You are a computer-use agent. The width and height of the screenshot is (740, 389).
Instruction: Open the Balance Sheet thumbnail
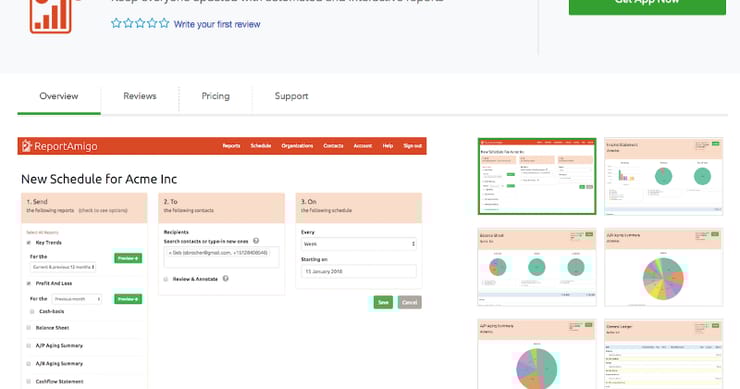pyautogui.click(x=537, y=267)
